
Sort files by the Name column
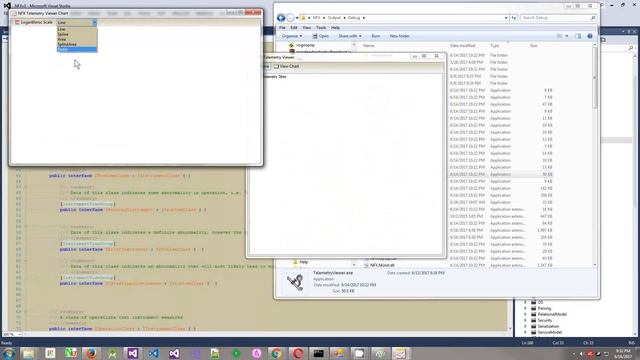tap(369, 46)
